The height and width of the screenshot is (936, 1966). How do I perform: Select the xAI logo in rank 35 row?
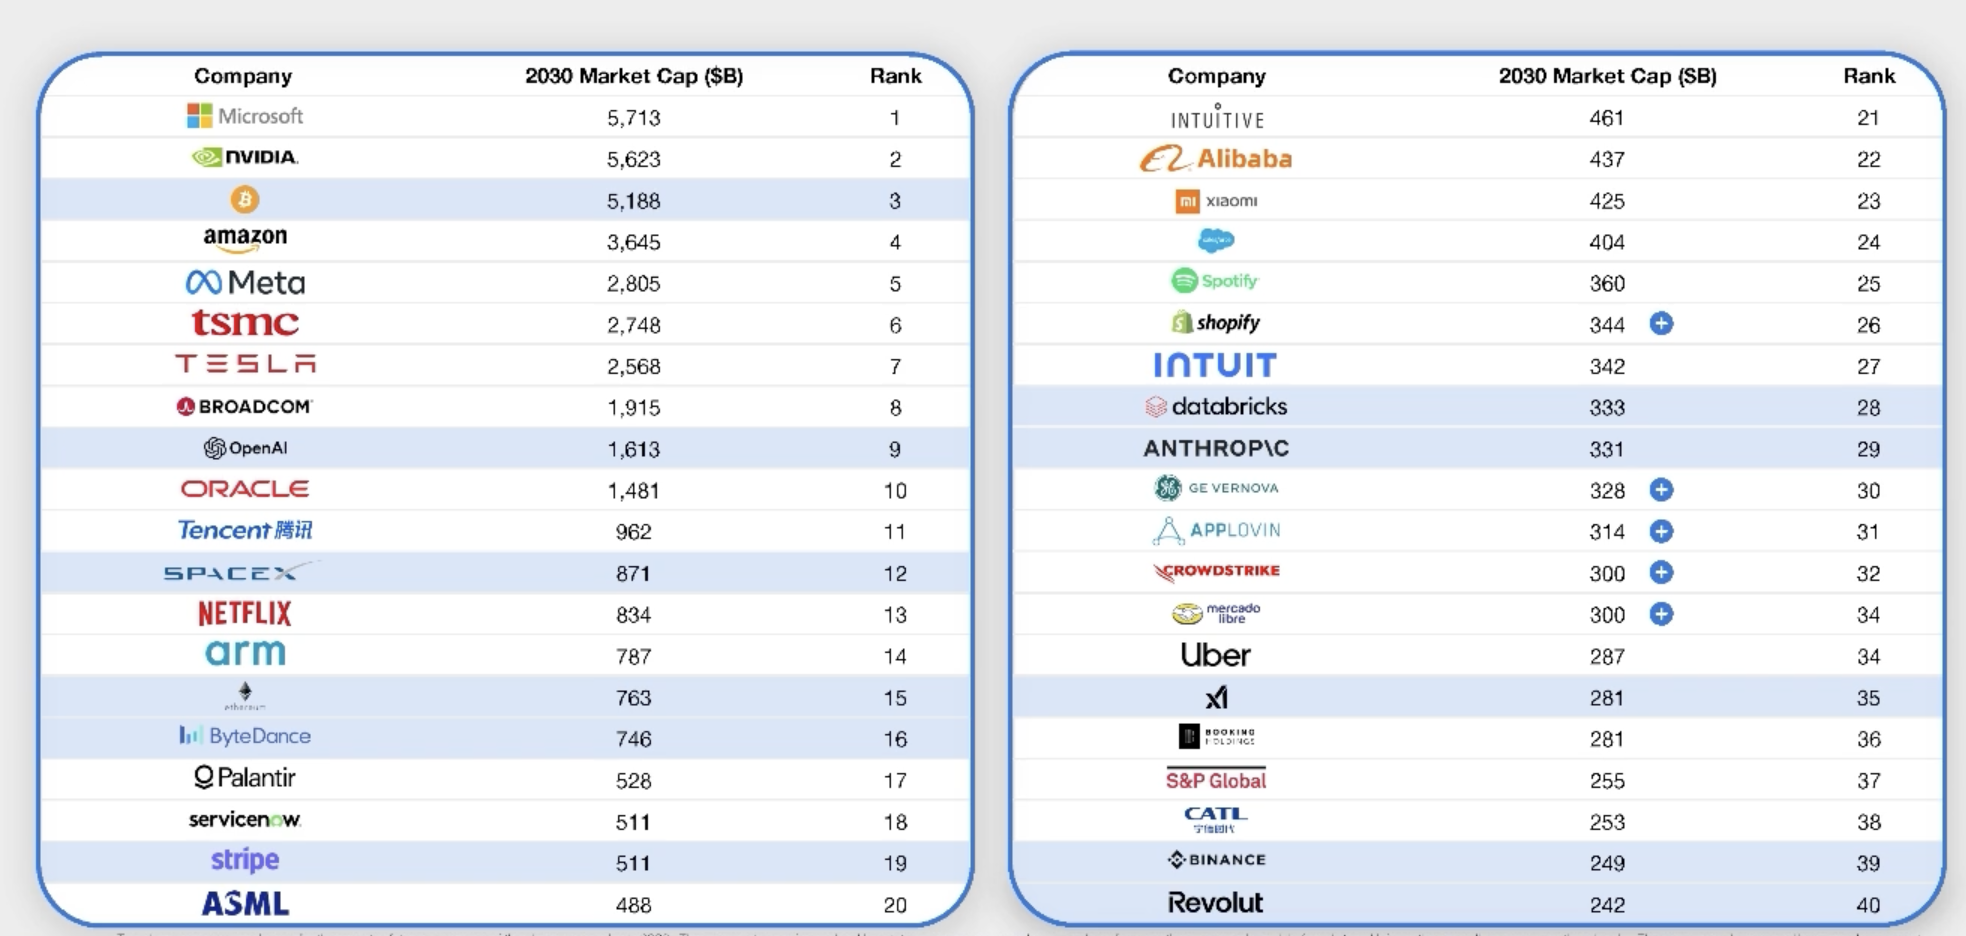1216,698
